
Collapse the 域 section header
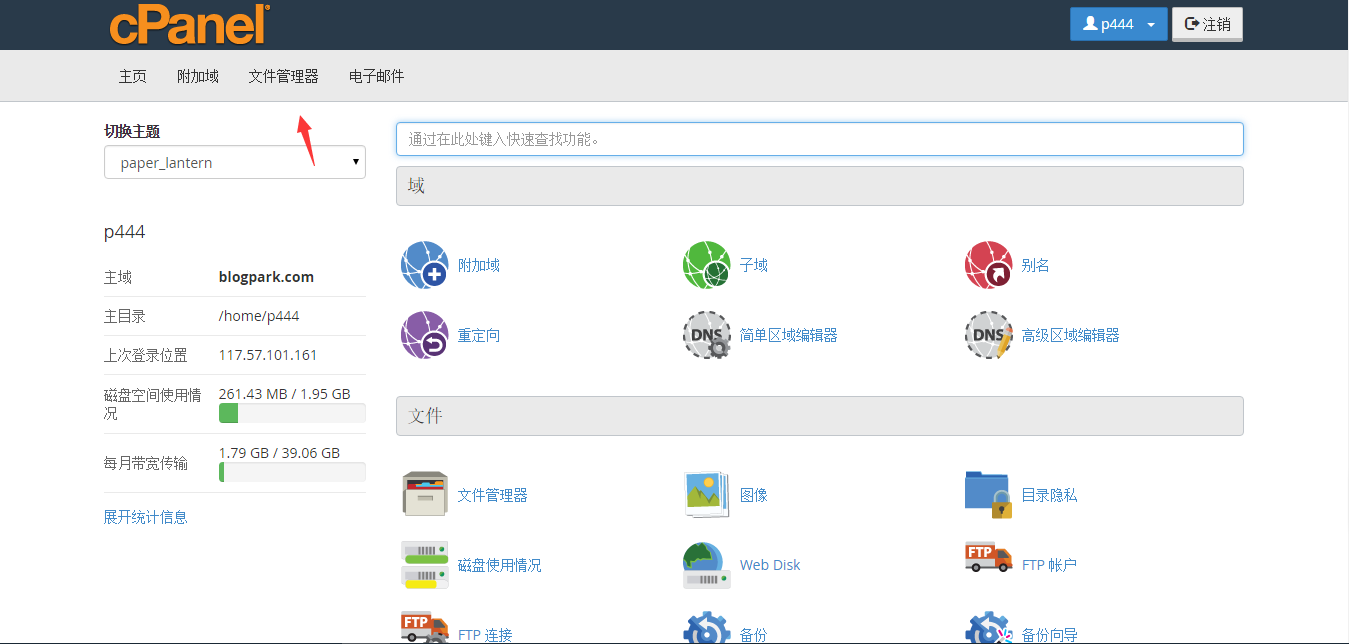(819, 186)
